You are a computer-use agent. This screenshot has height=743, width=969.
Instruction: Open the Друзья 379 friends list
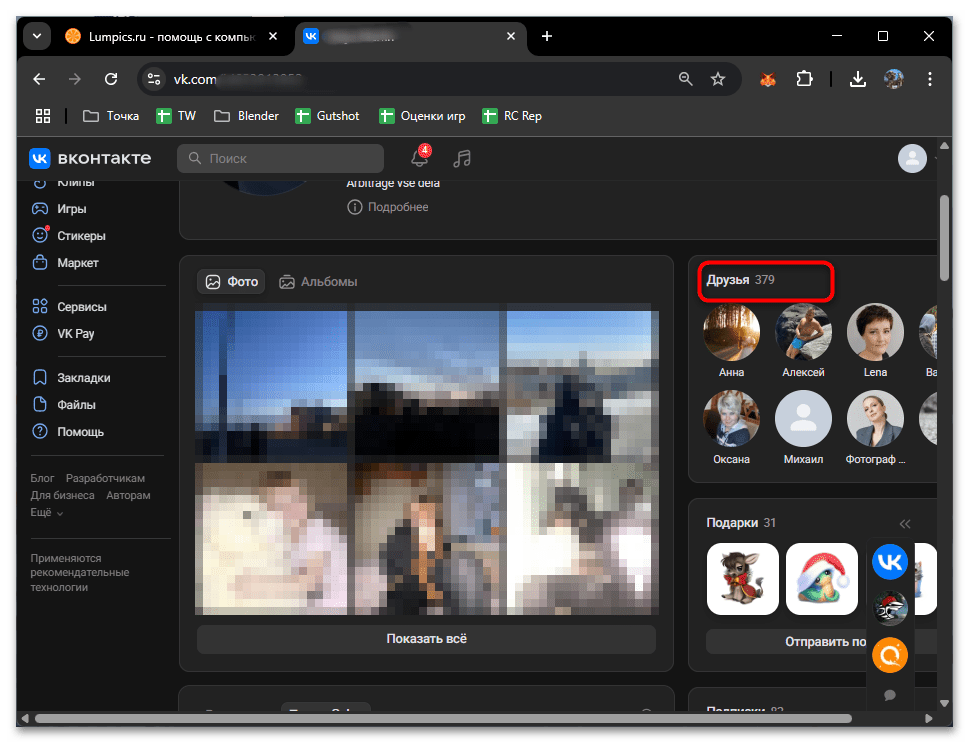740,280
